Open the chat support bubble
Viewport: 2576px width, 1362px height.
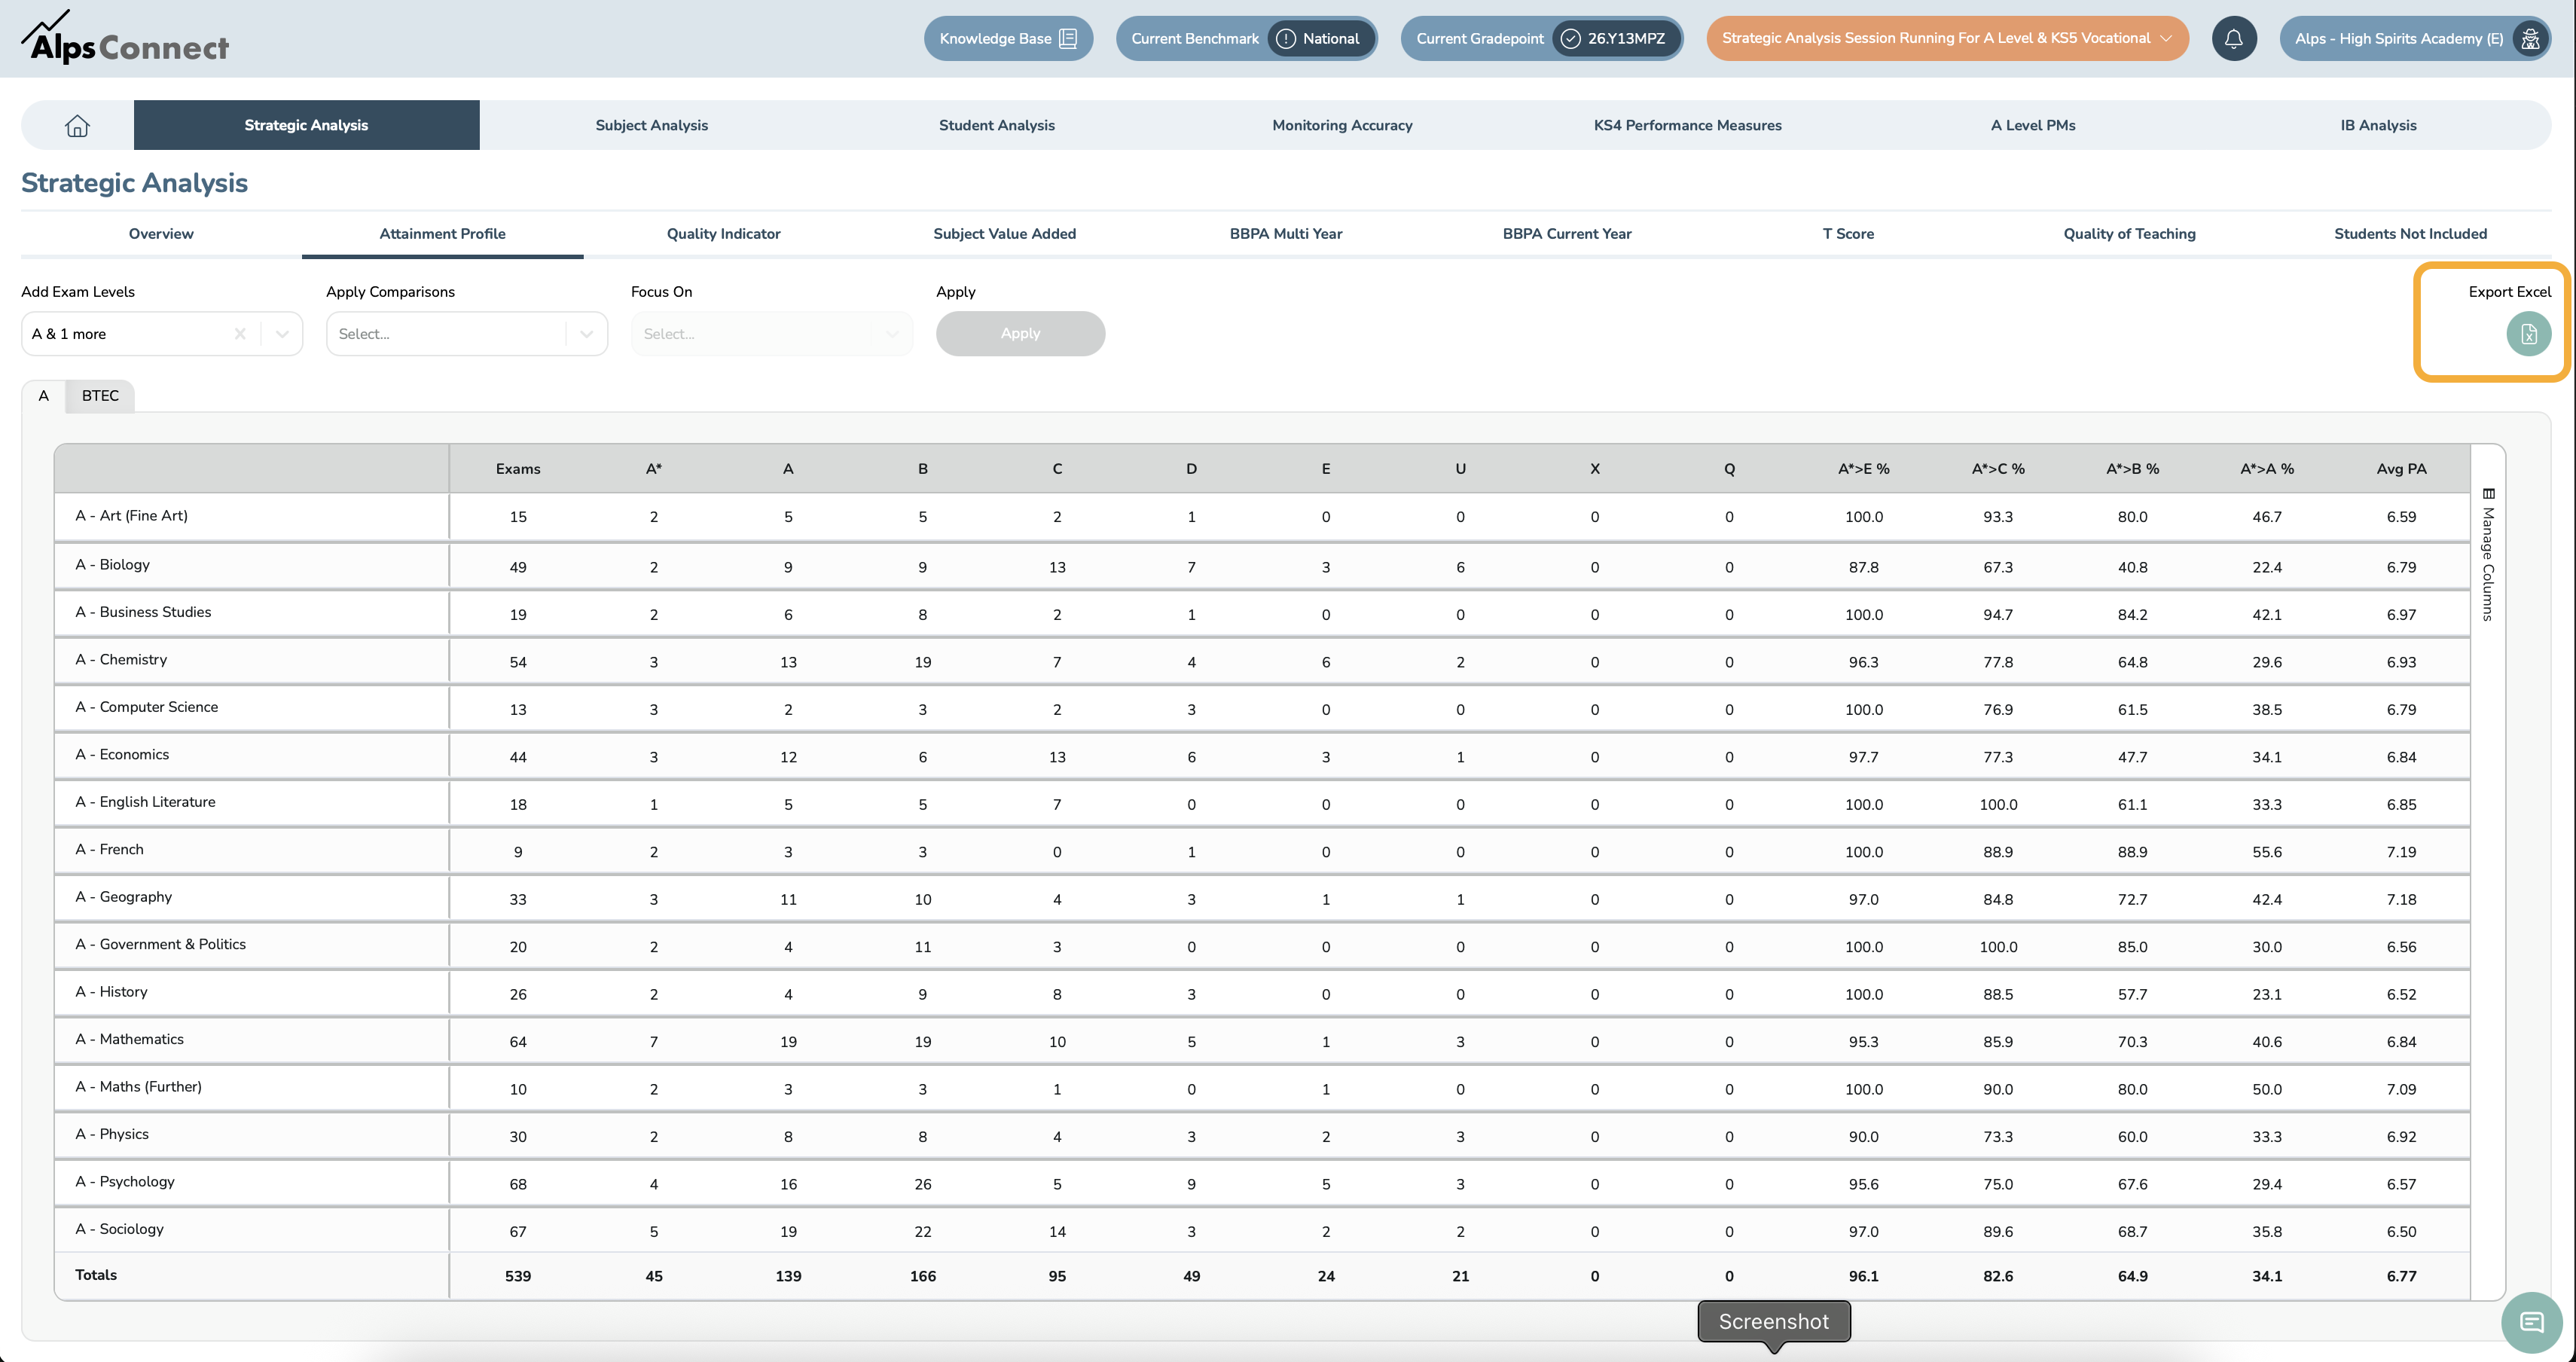click(2531, 1323)
